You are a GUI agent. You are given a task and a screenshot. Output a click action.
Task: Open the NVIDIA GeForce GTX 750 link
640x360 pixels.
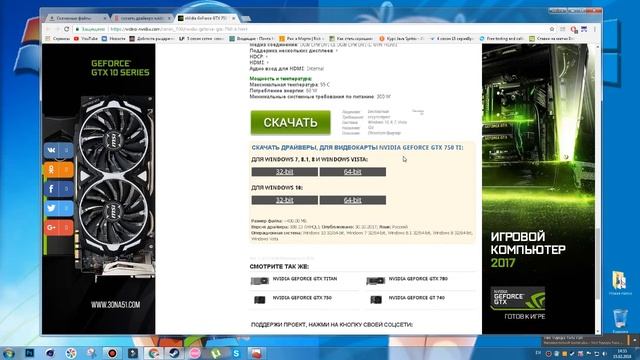[x=302, y=298]
